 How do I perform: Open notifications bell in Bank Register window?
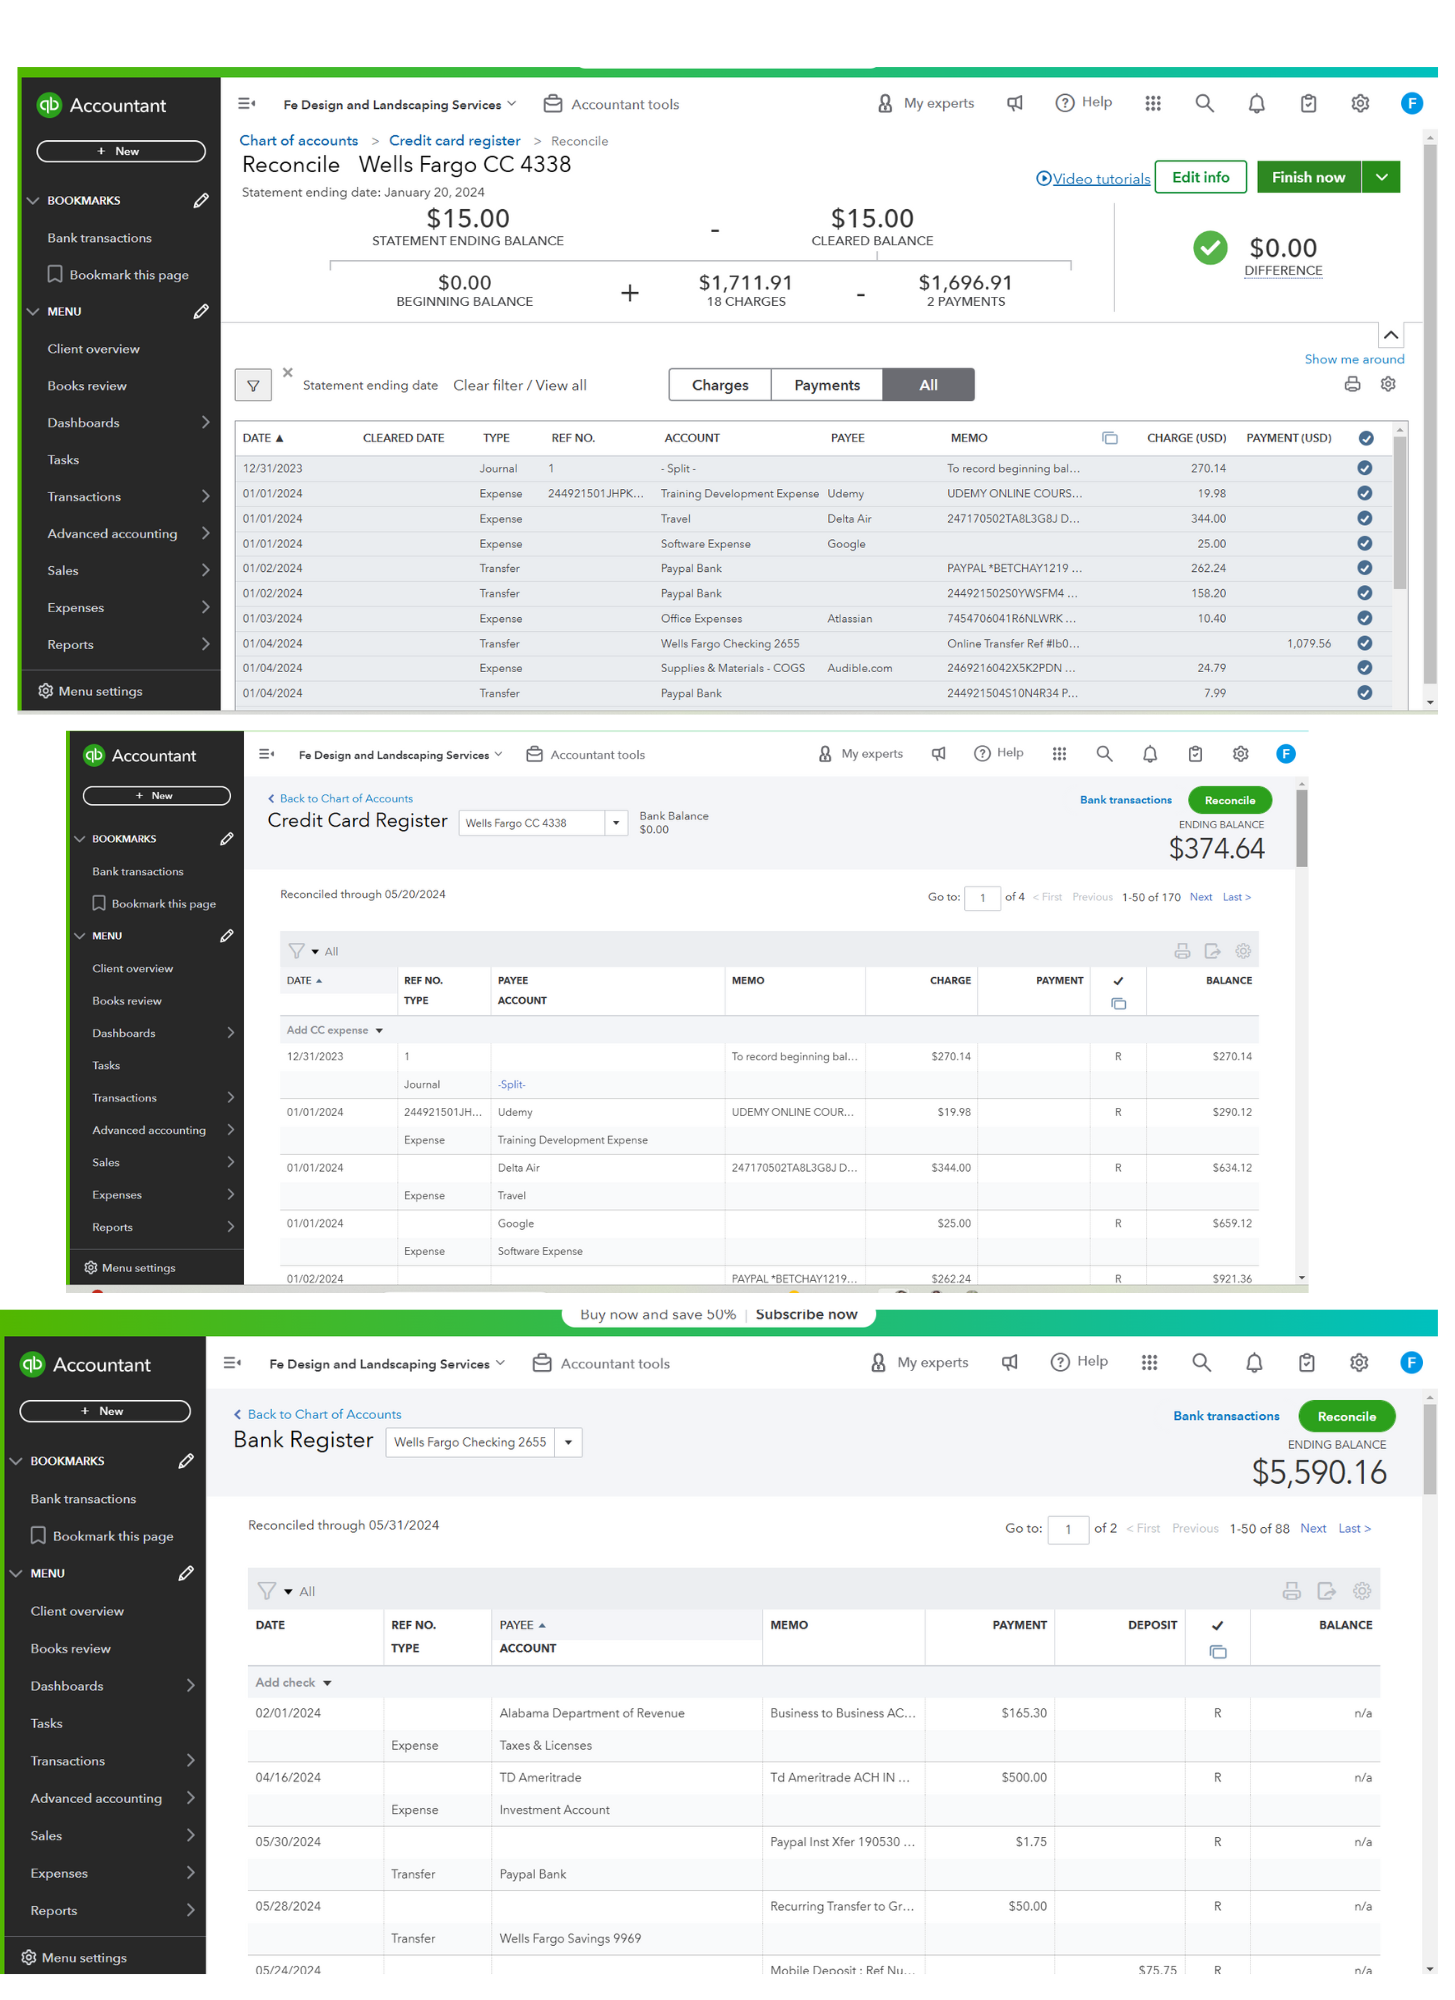[1254, 1362]
